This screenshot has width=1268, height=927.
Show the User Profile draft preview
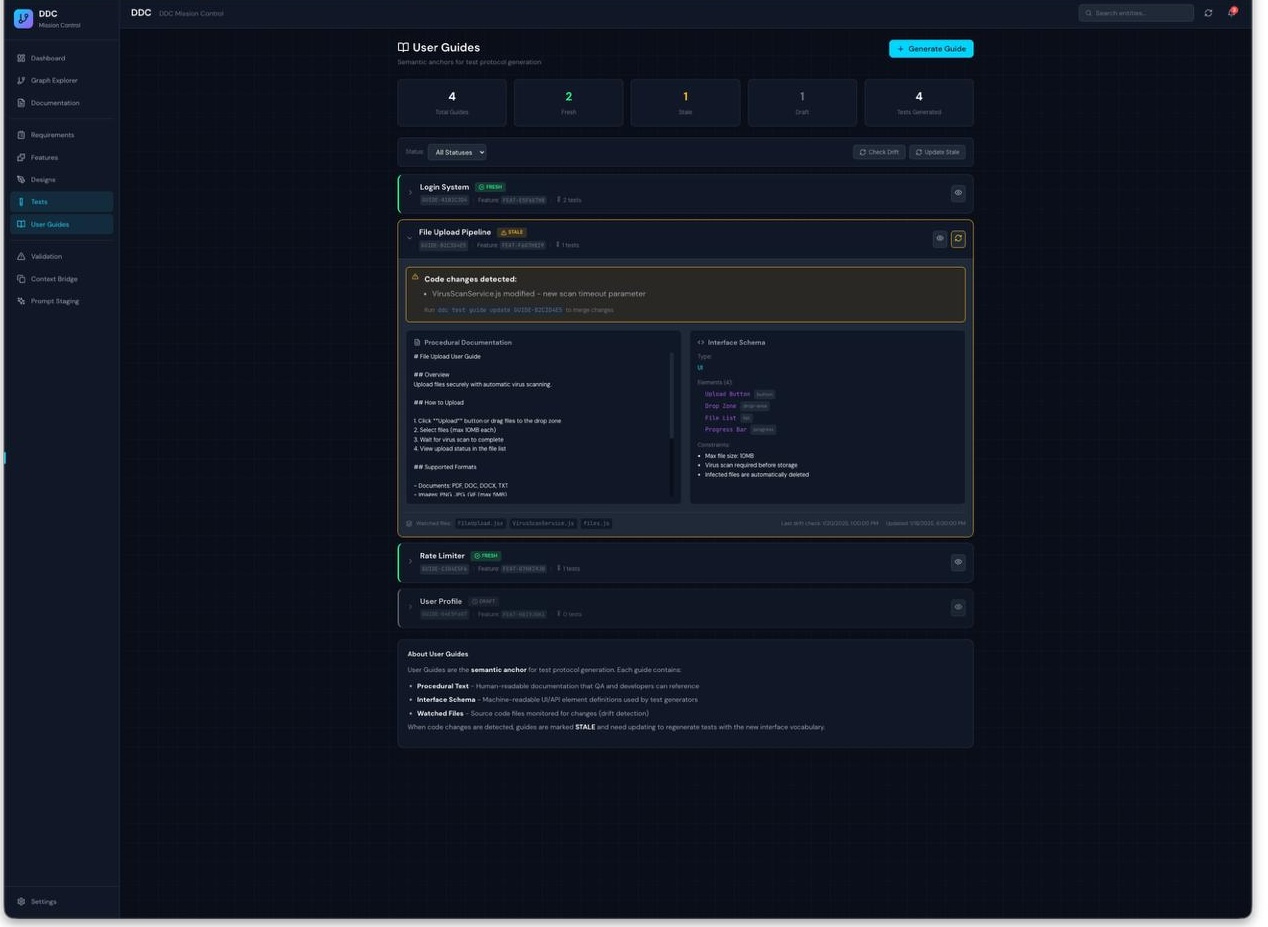pos(957,606)
